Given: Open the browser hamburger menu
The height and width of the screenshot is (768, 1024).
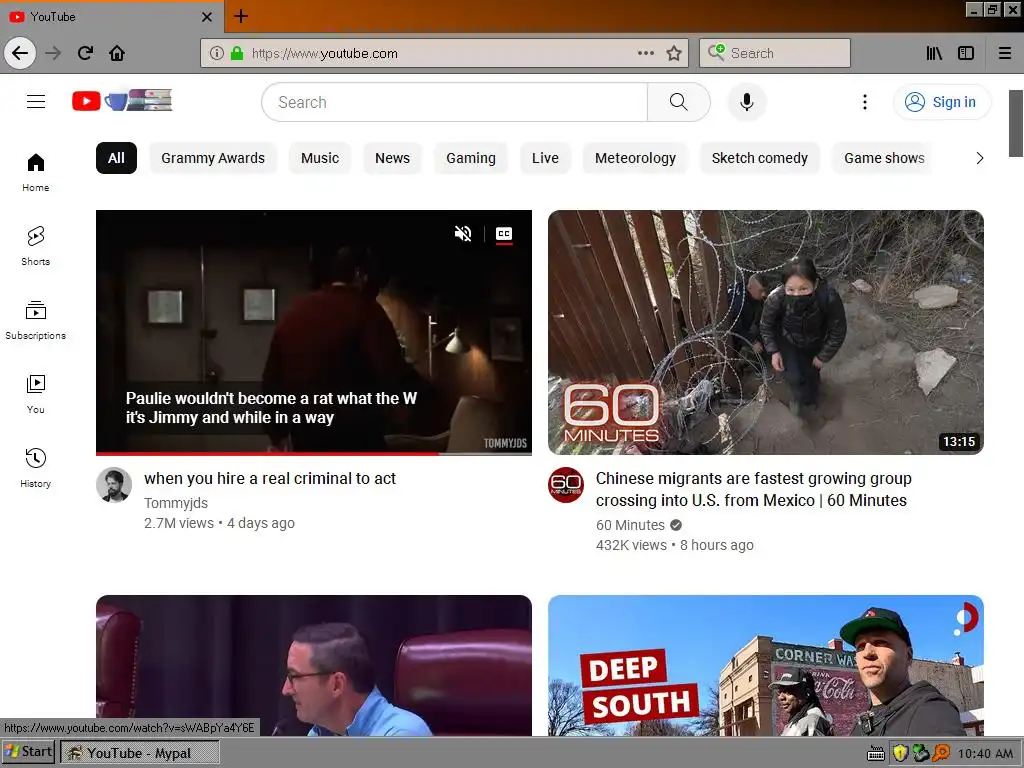Looking at the screenshot, I should click(1004, 53).
